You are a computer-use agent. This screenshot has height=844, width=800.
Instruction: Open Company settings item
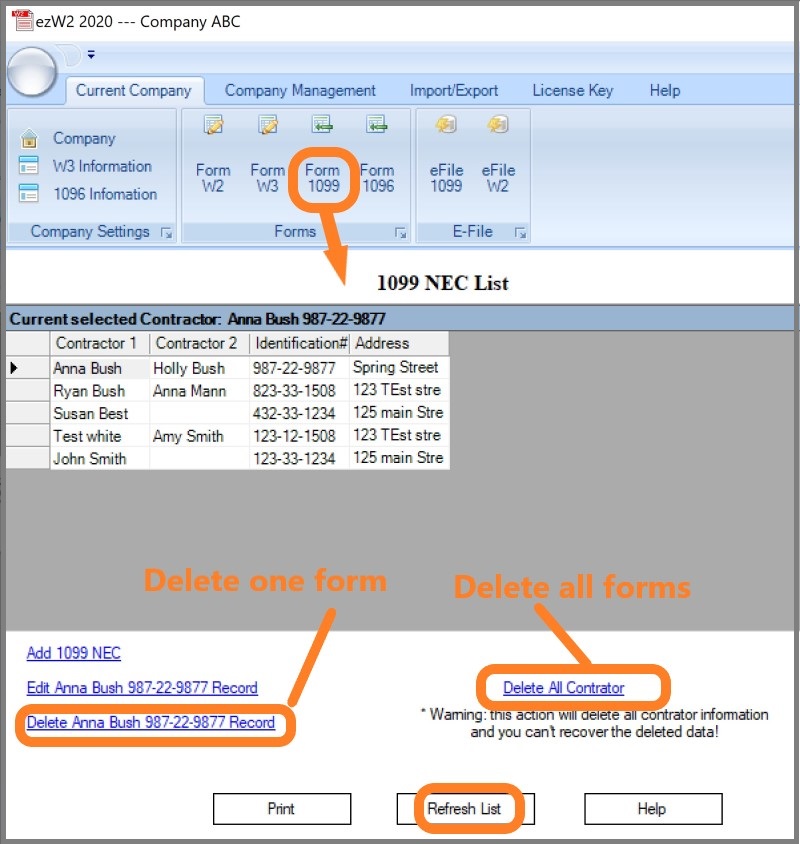point(84,138)
